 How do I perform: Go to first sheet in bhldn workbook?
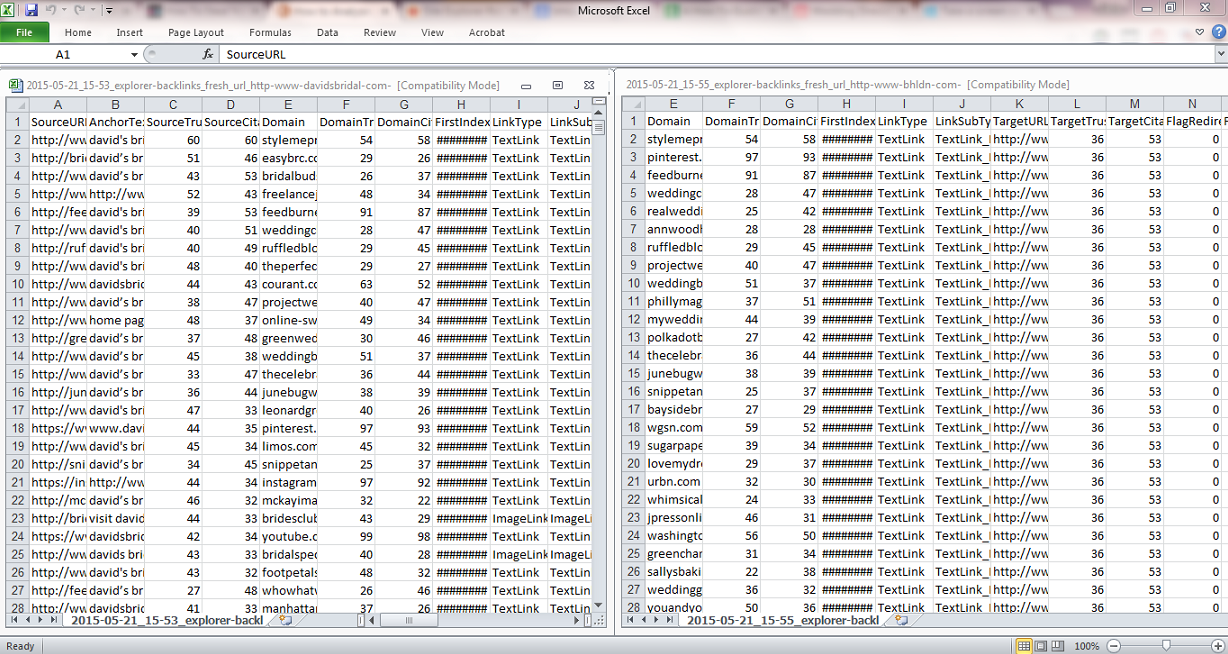[x=628, y=620]
